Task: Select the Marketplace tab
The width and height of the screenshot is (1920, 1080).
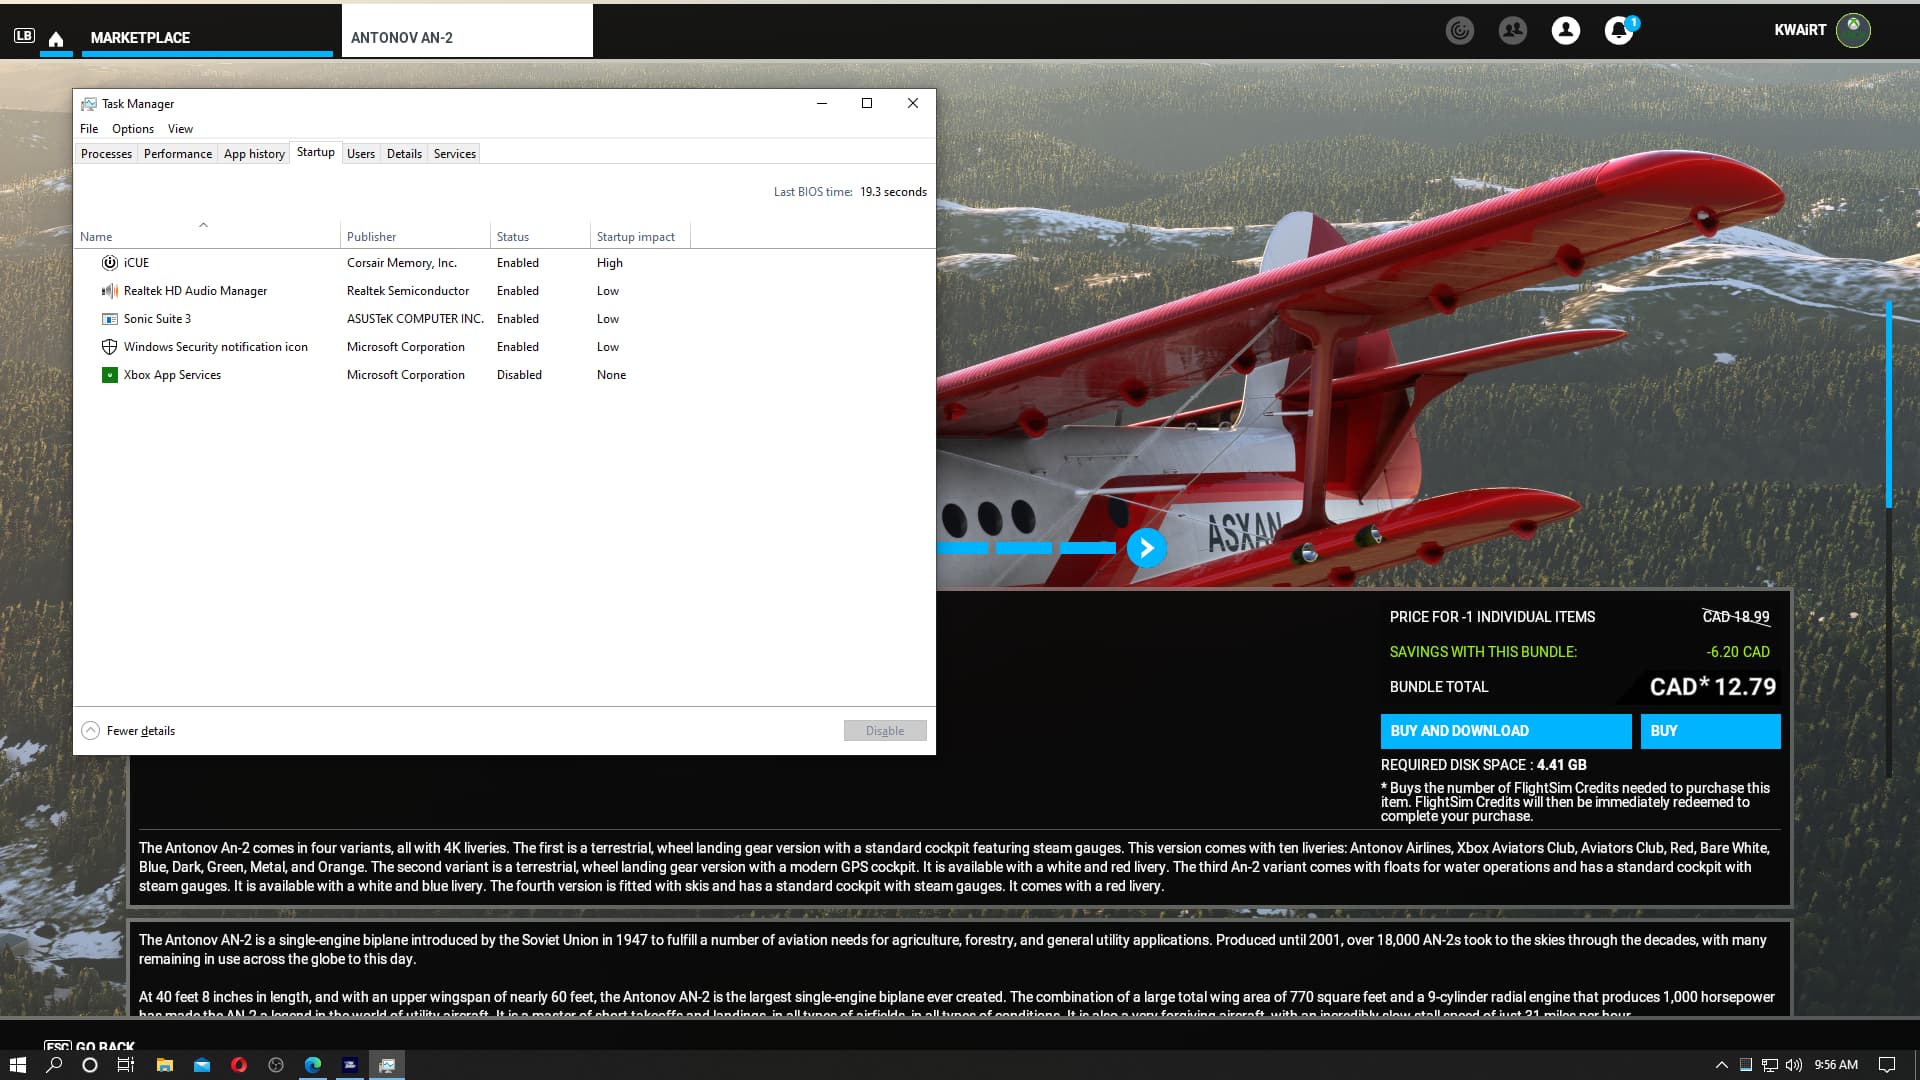Action: 140,38
